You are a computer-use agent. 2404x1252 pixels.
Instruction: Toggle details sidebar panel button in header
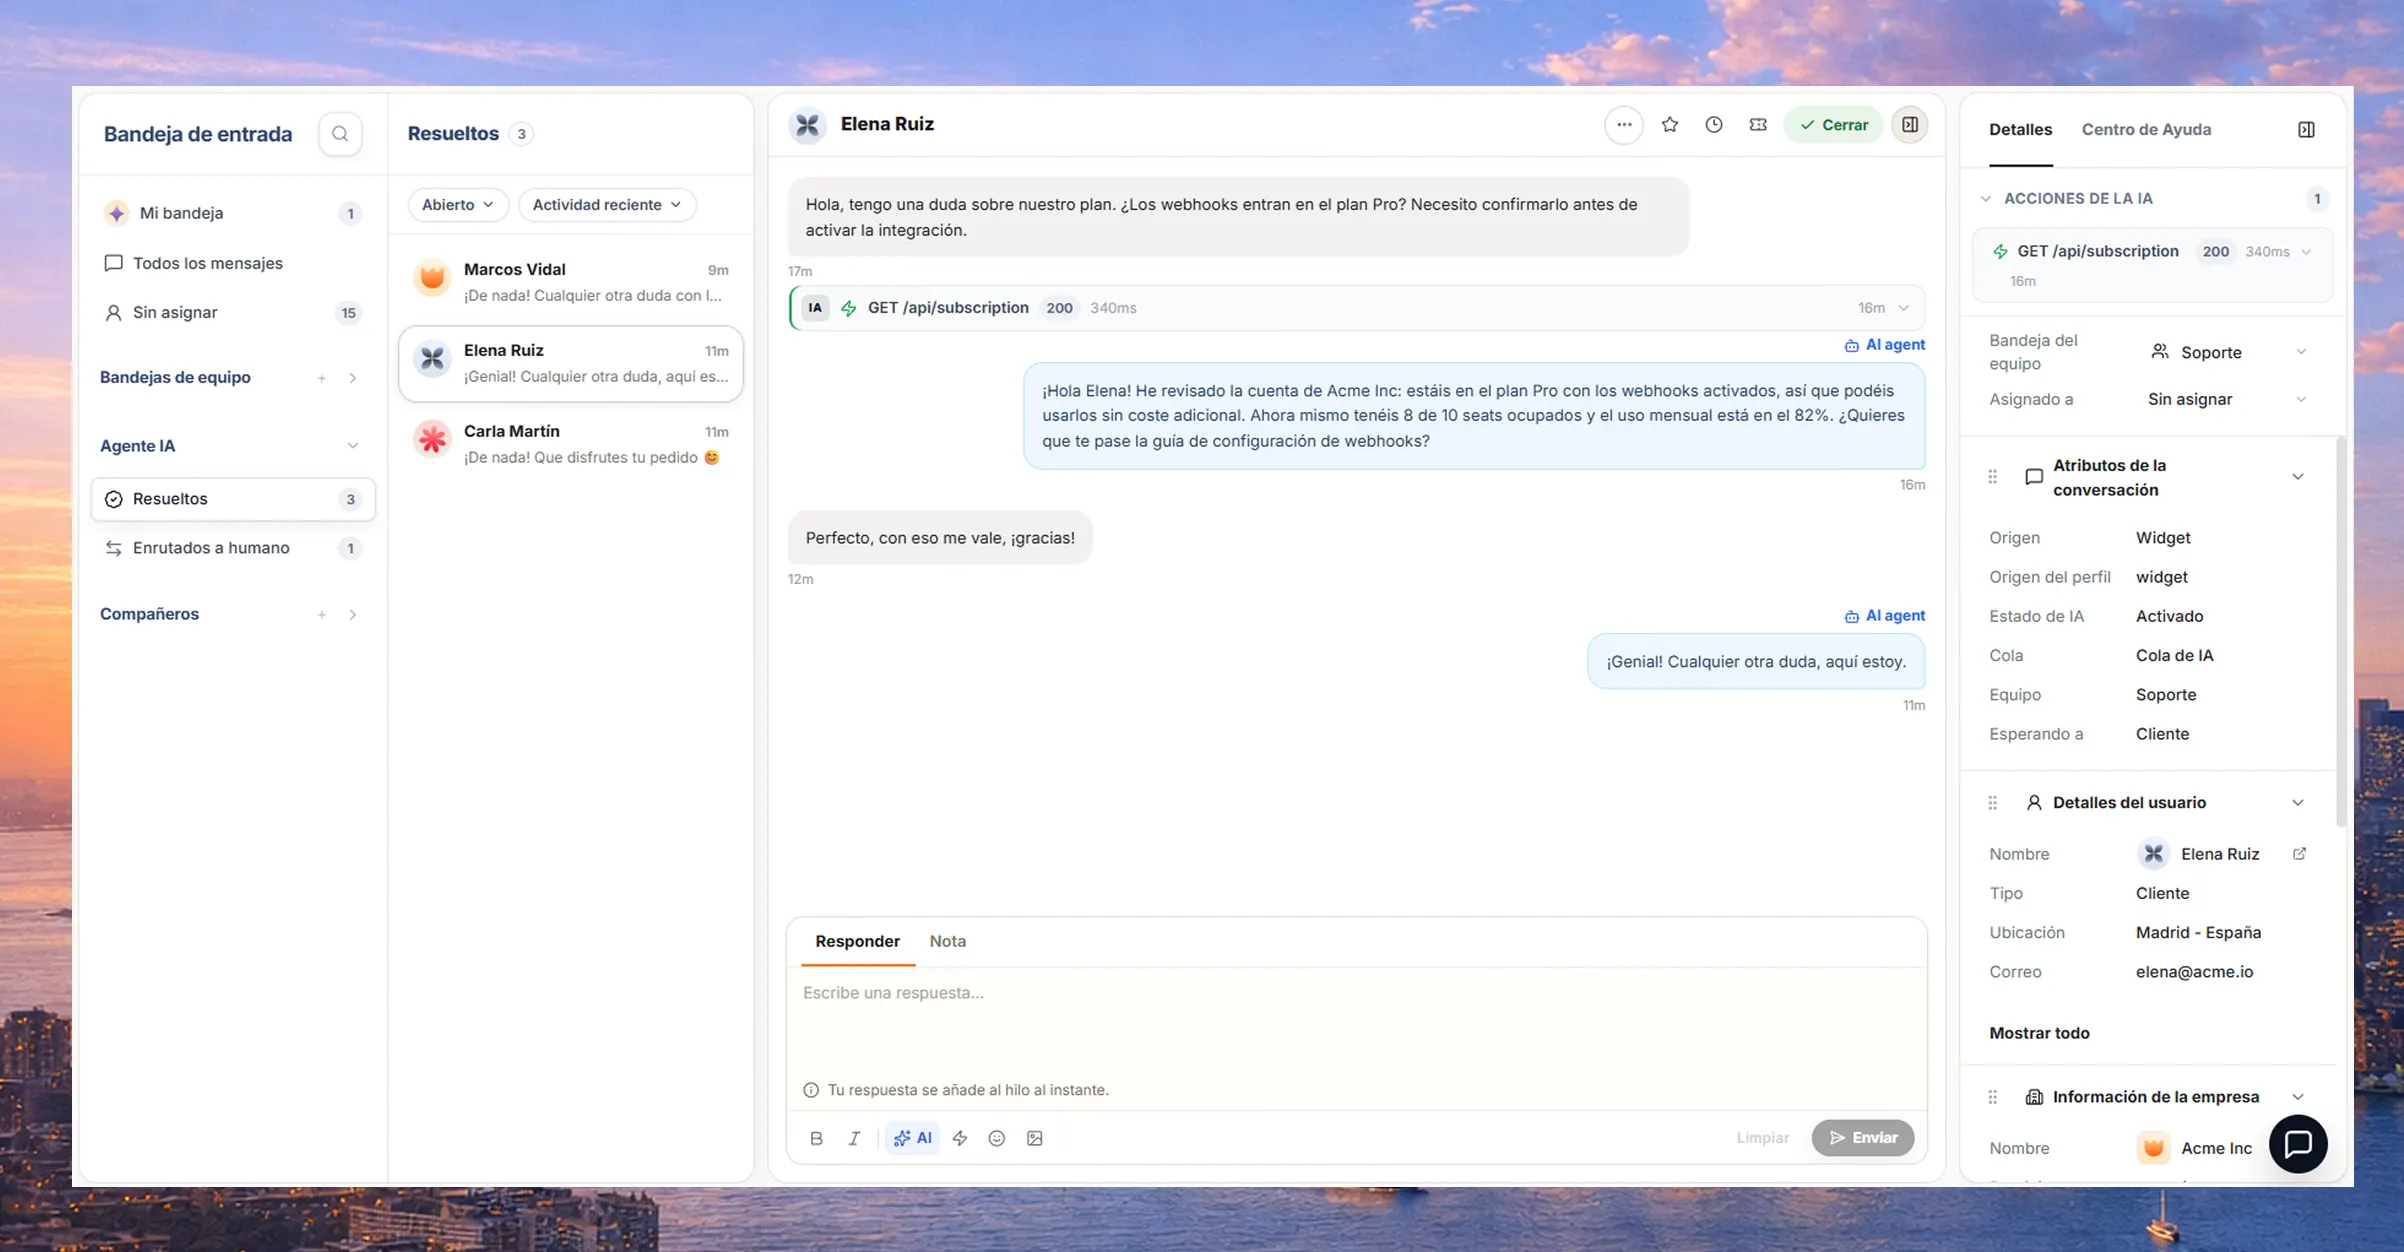1910,125
